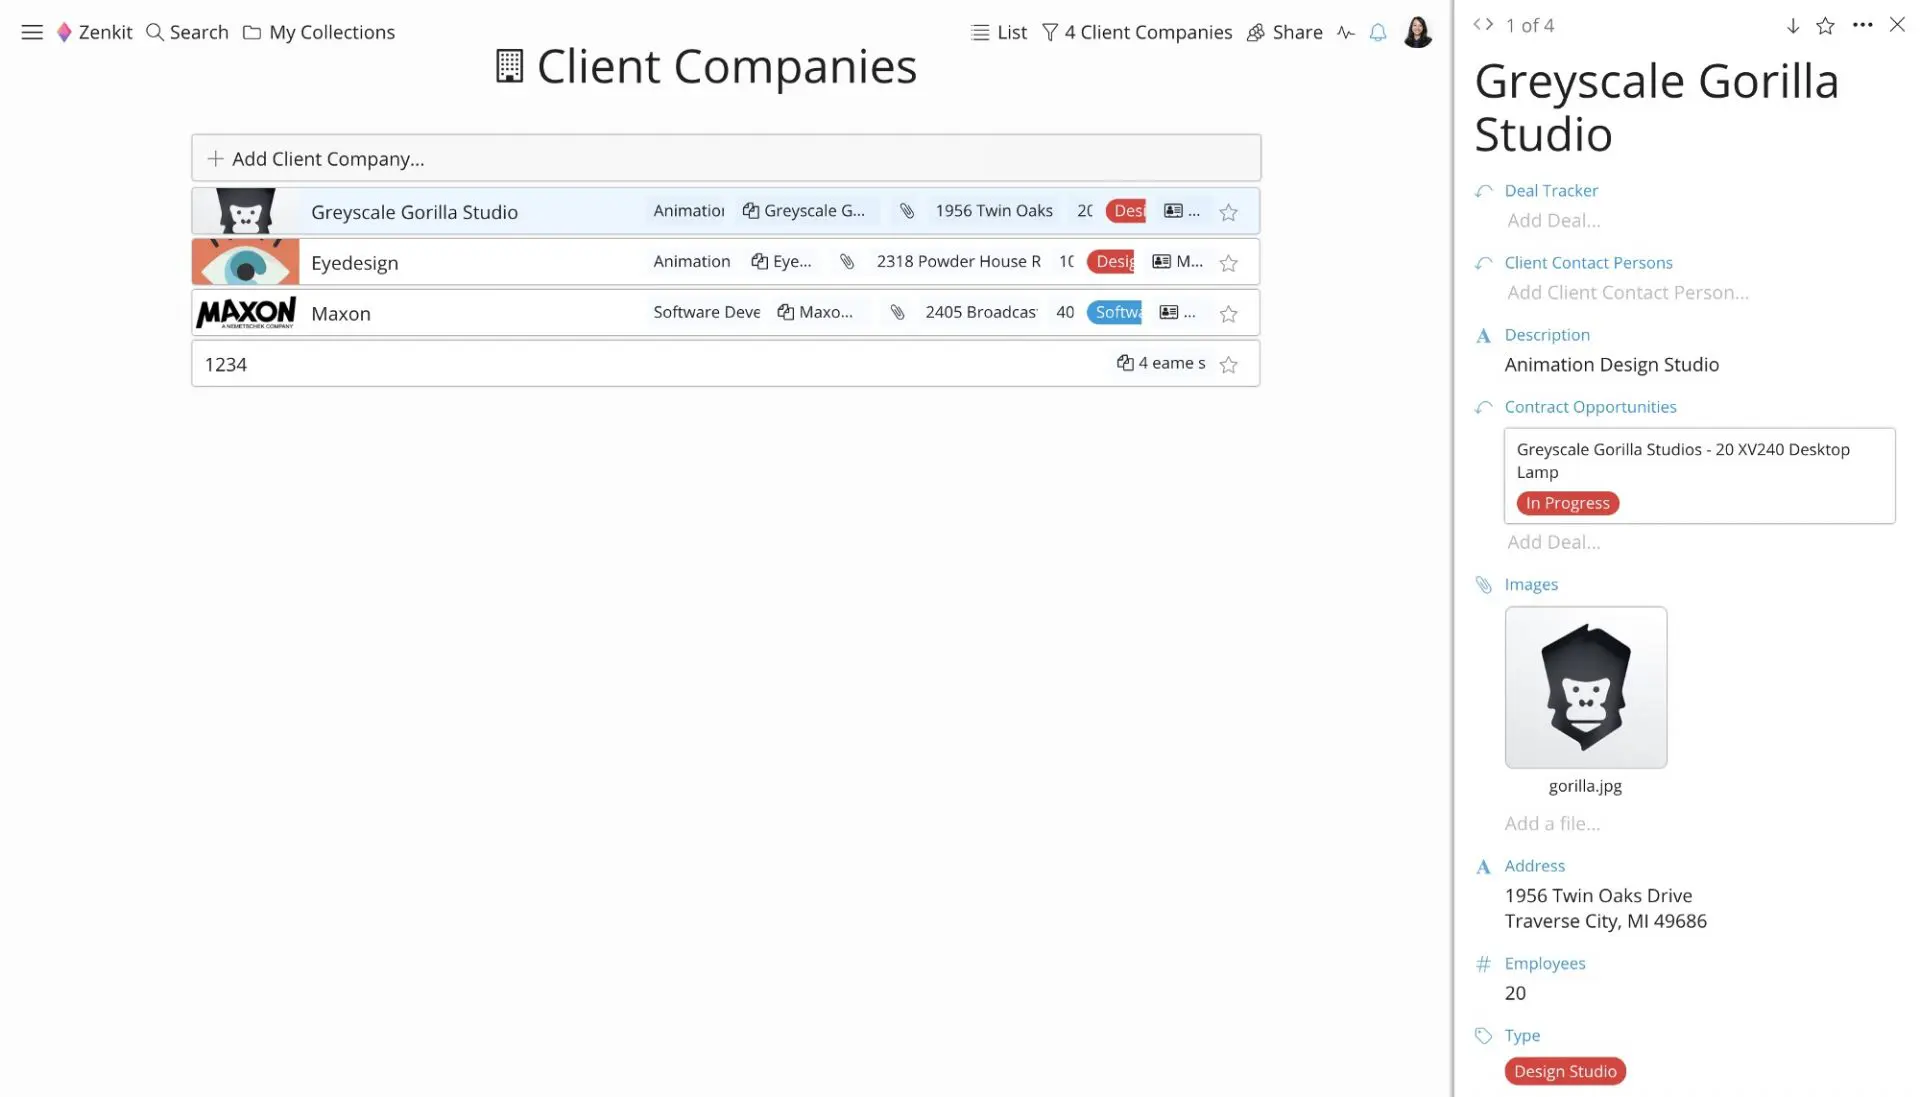Screen dimensions: 1920x1097
Task: Open the user profile avatar
Action: coord(1417,32)
